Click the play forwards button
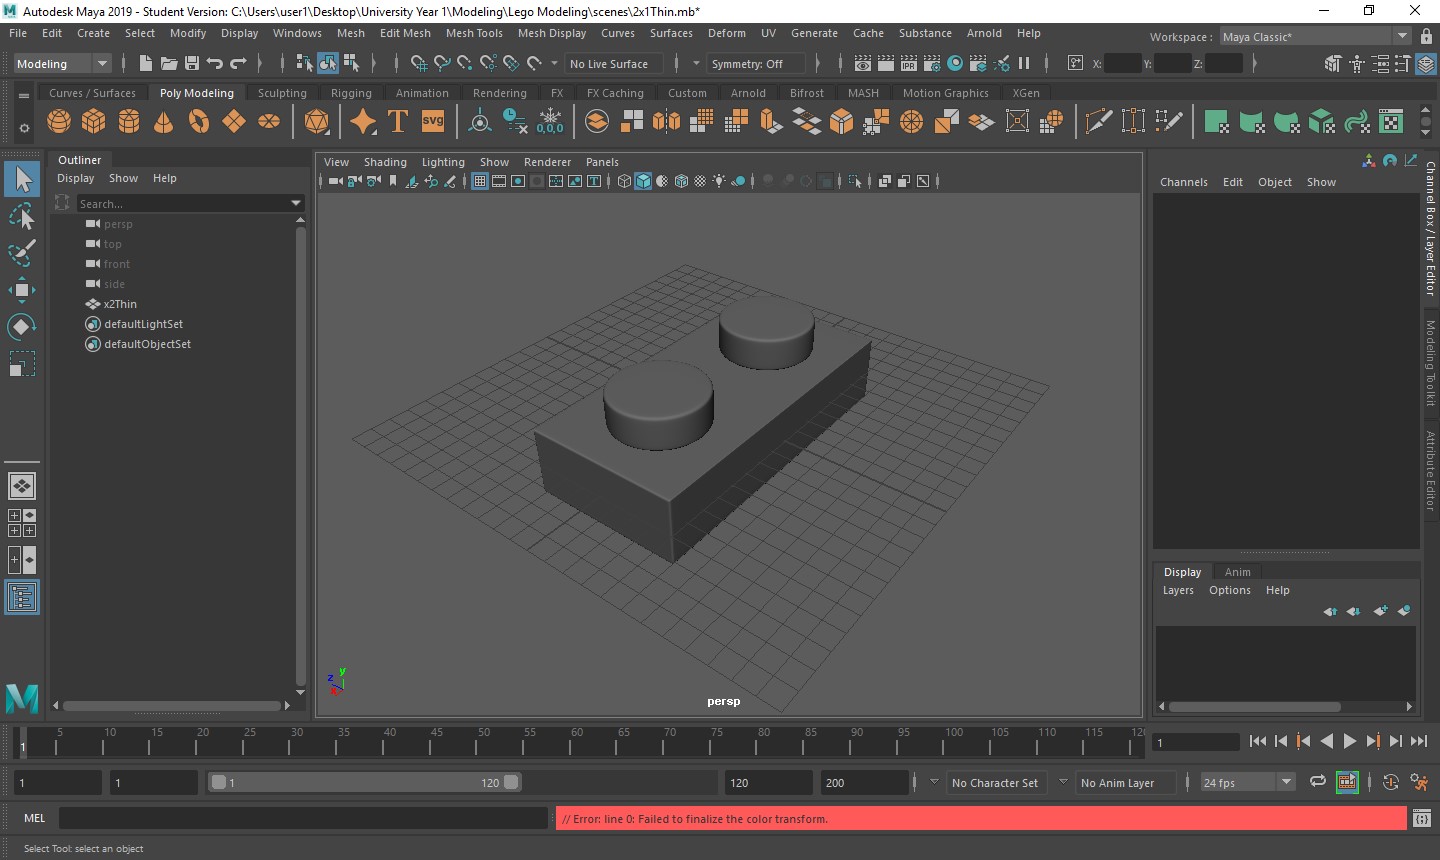Image resolution: width=1440 pixels, height=860 pixels. (x=1349, y=741)
